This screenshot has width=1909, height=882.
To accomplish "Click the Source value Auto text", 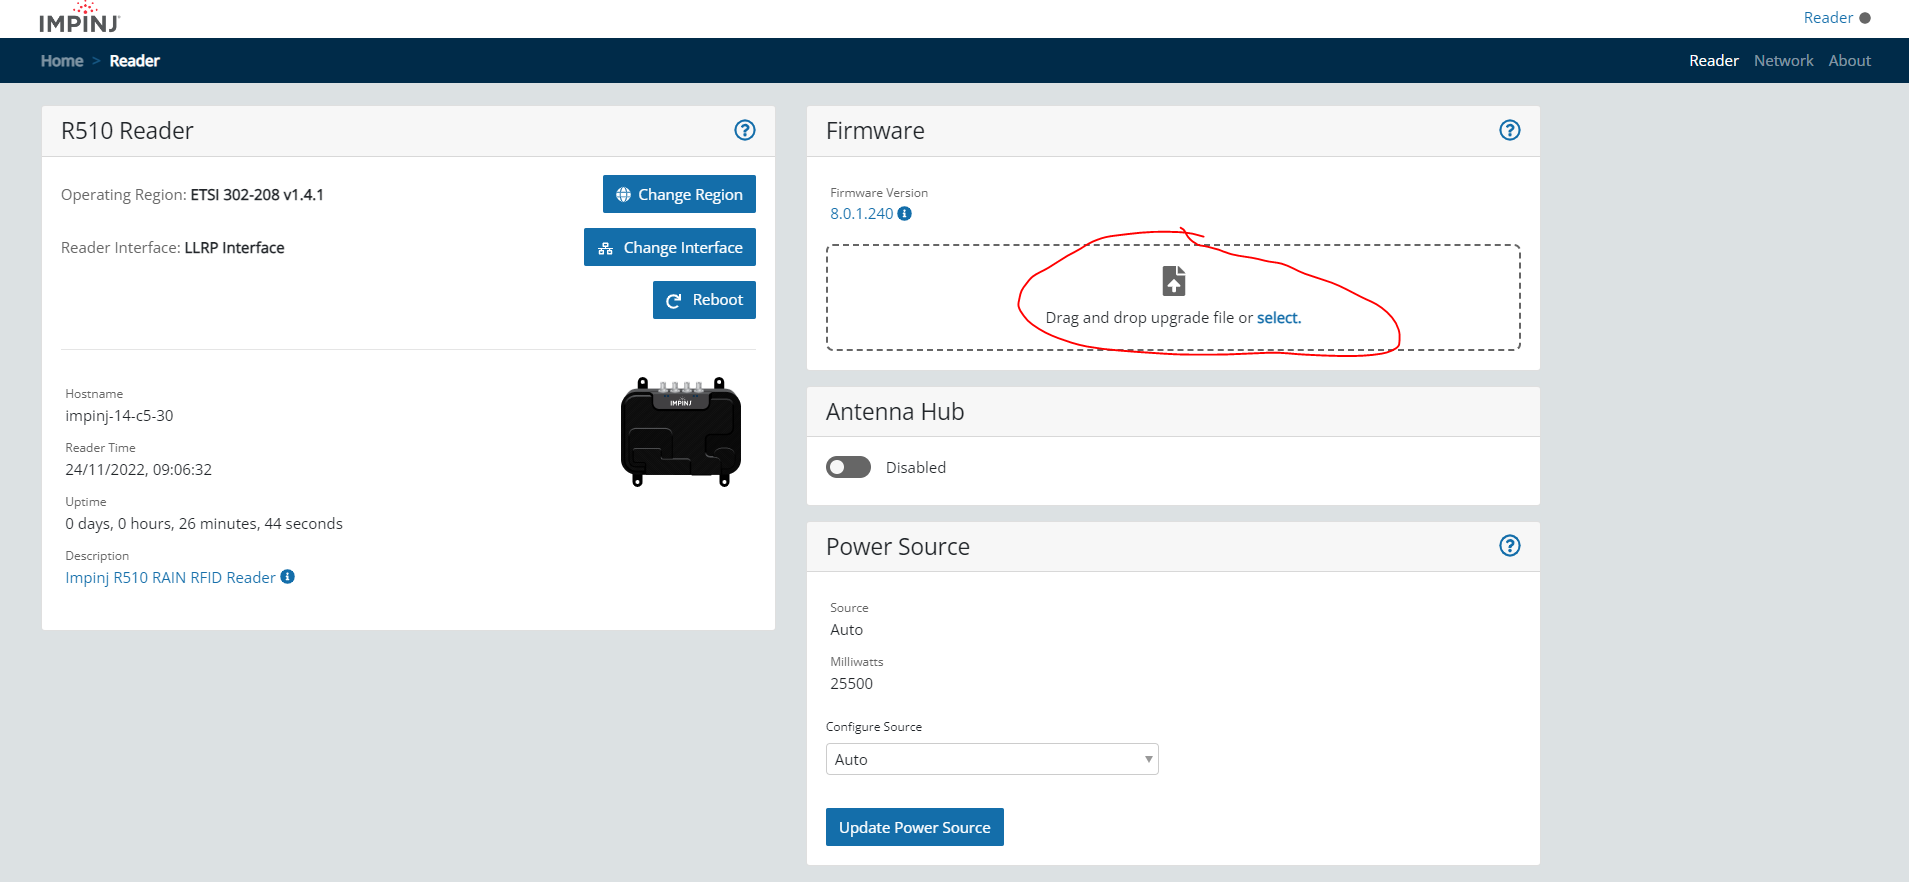I will tap(846, 630).
